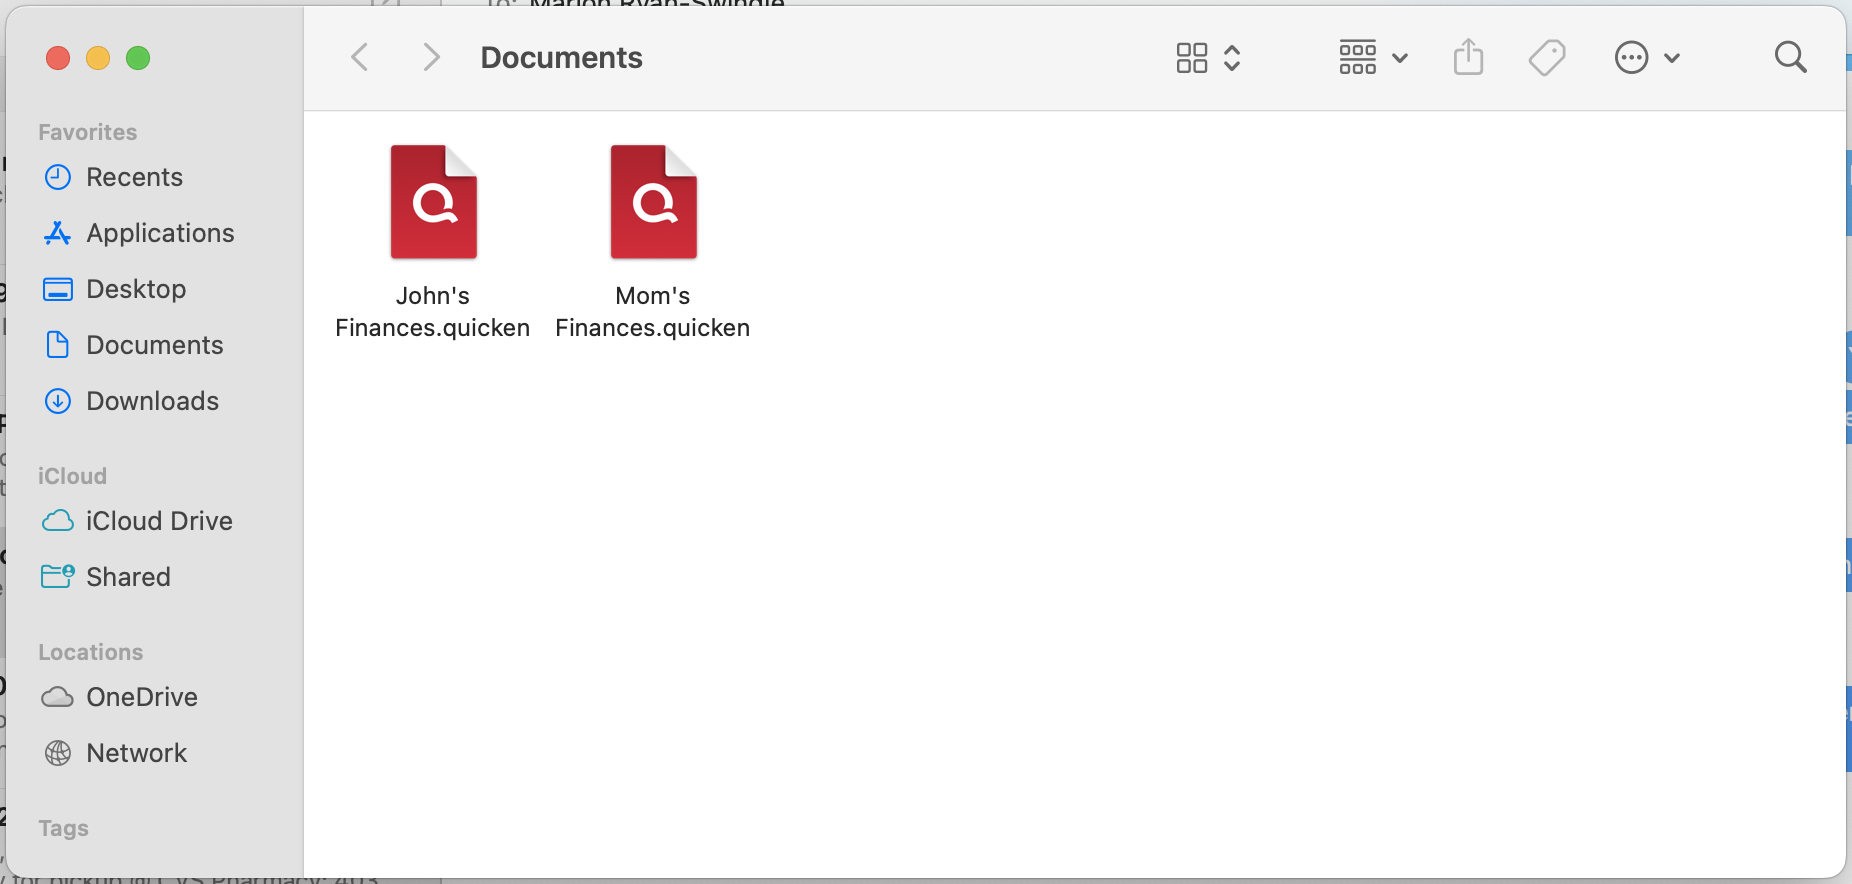Click the "John's Finances.quicken" file name
The image size is (1852, 884).
433,312
